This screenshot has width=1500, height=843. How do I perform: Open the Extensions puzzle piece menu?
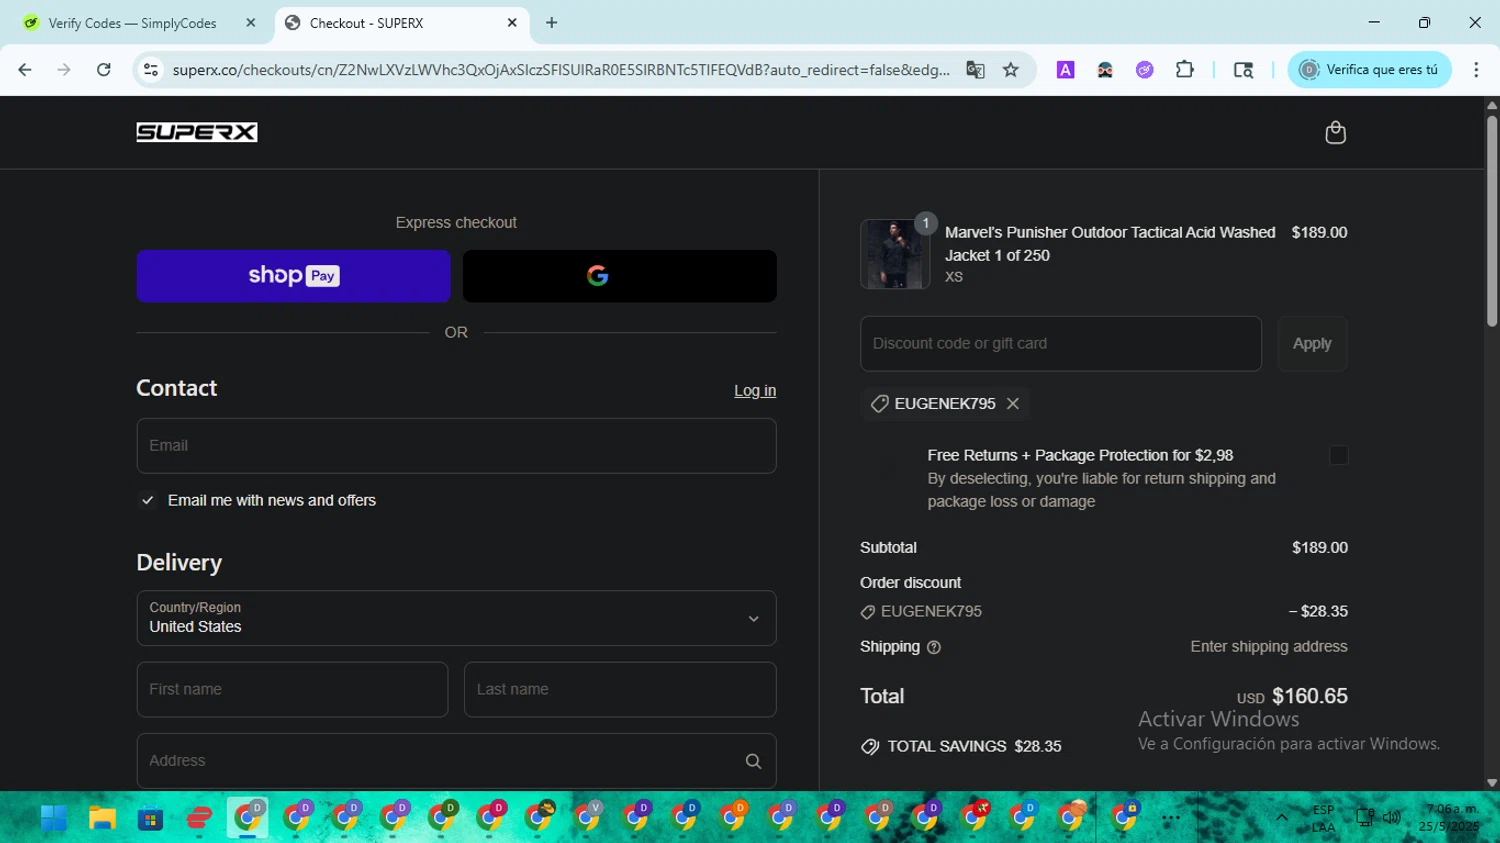[1185, 70]
